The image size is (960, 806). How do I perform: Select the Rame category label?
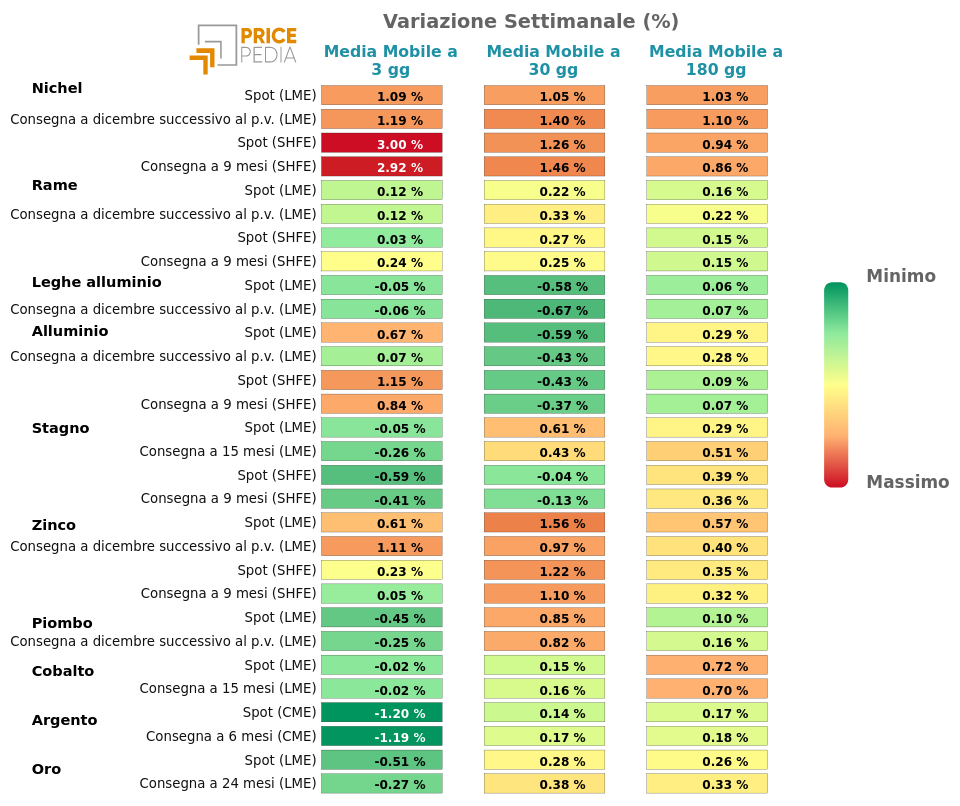[54, 185]
